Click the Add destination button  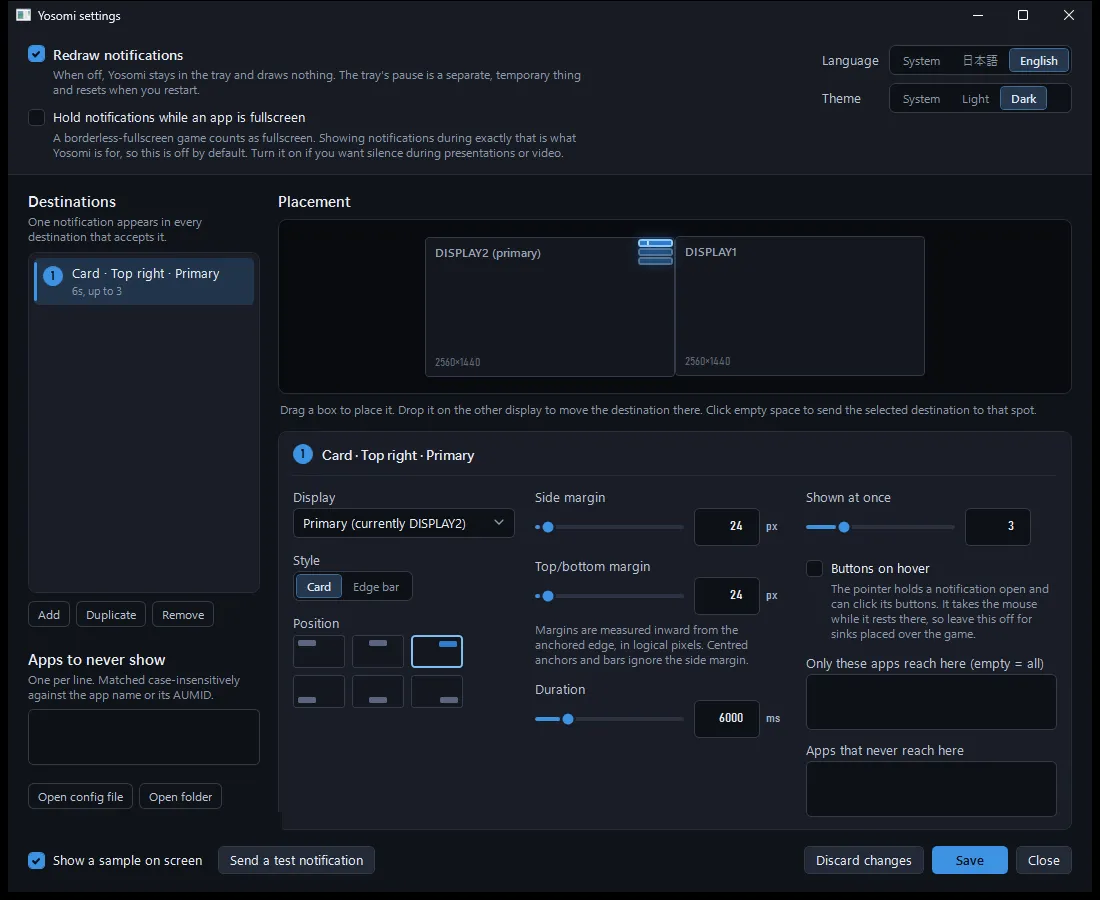[48, 614]
